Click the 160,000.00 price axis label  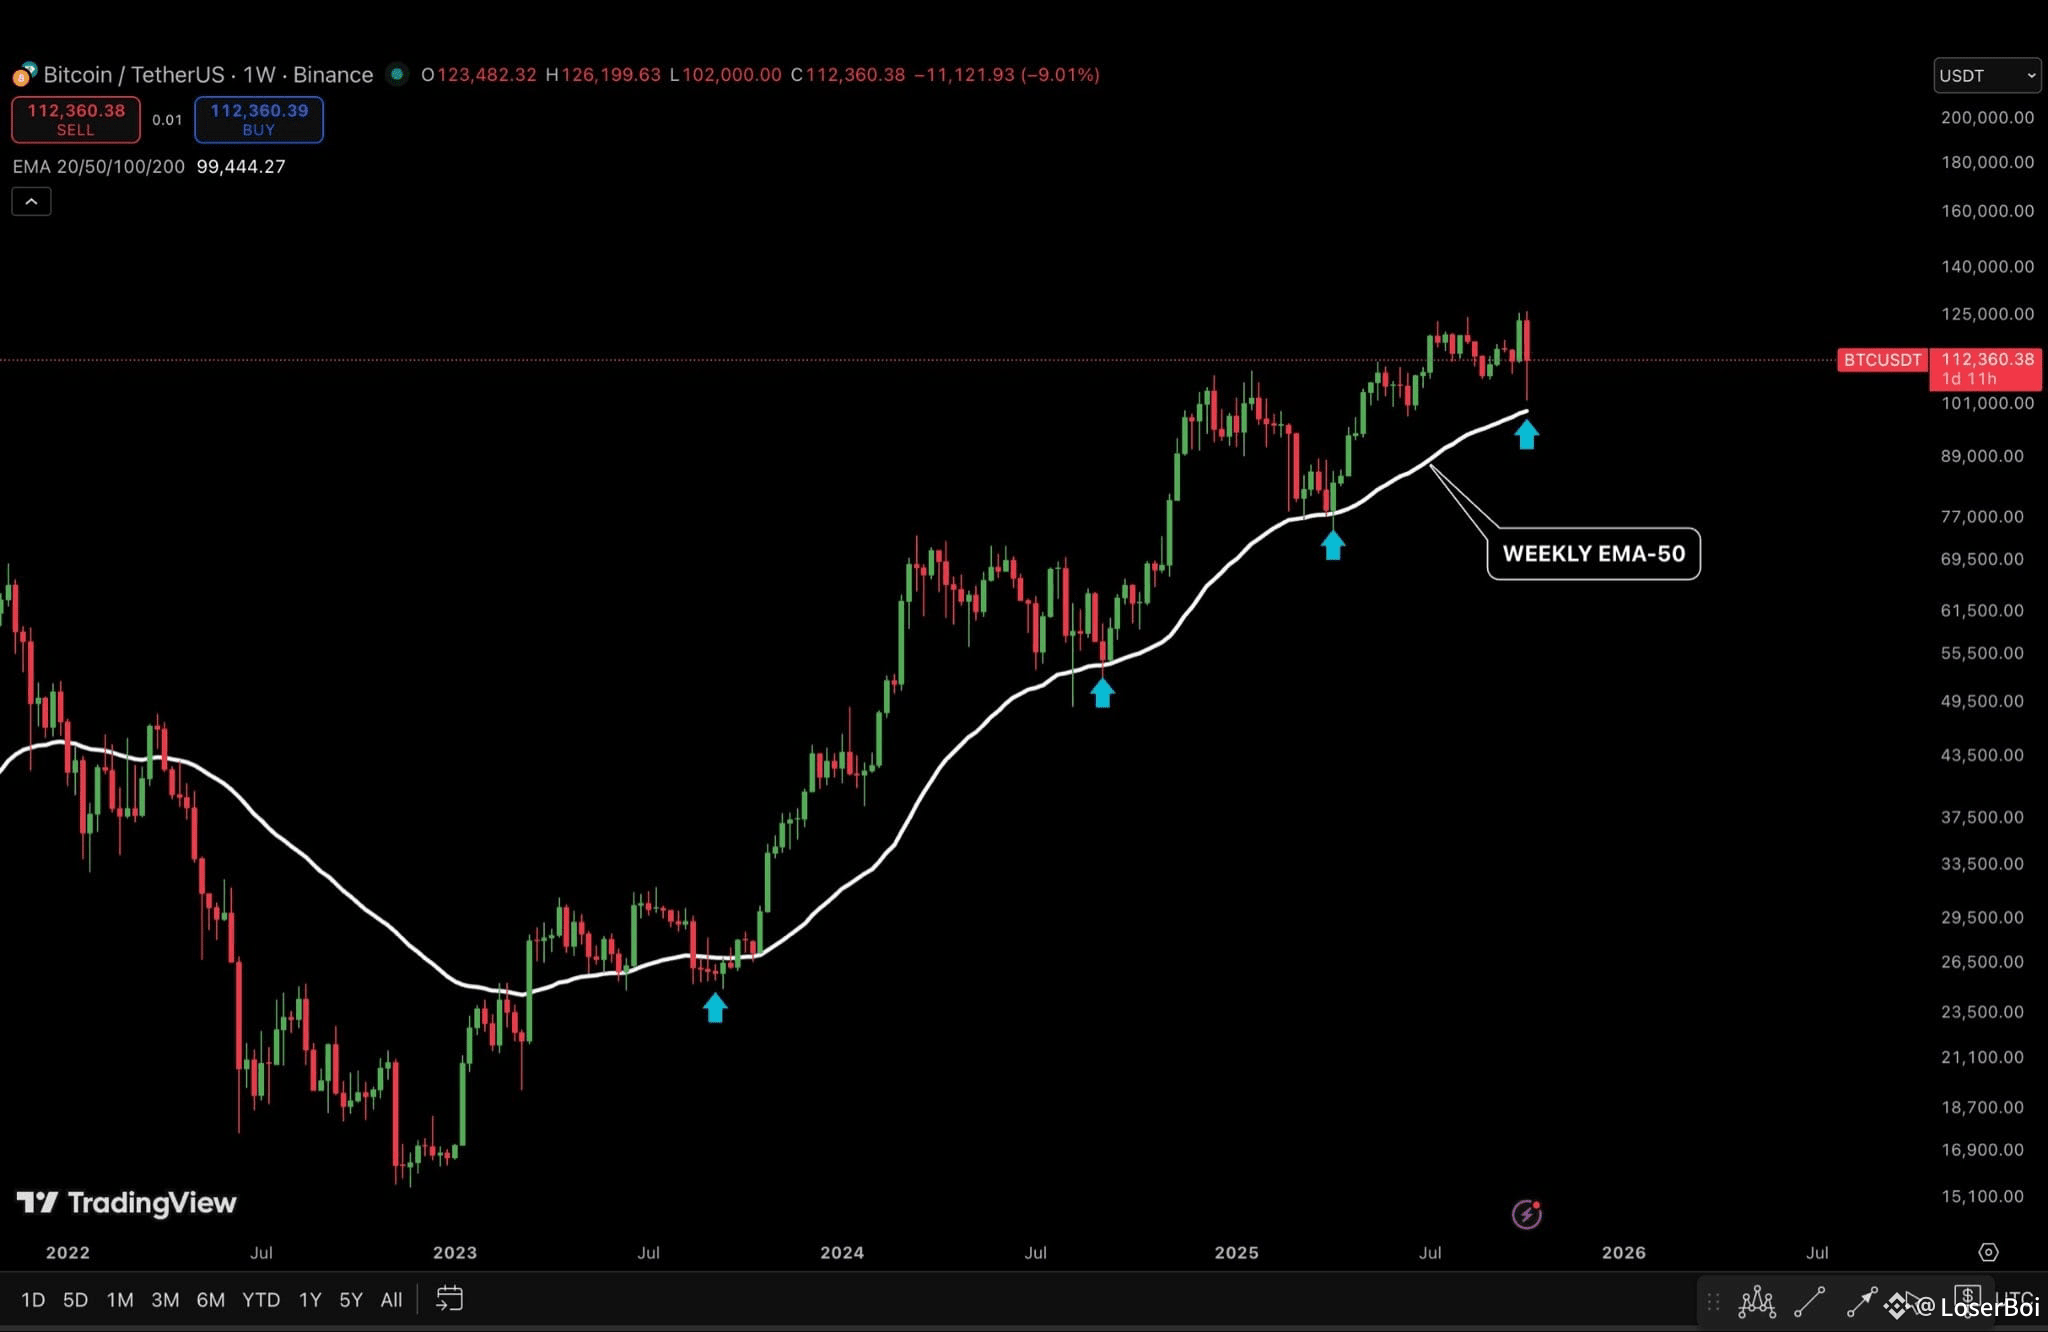tap(1987, 211)
